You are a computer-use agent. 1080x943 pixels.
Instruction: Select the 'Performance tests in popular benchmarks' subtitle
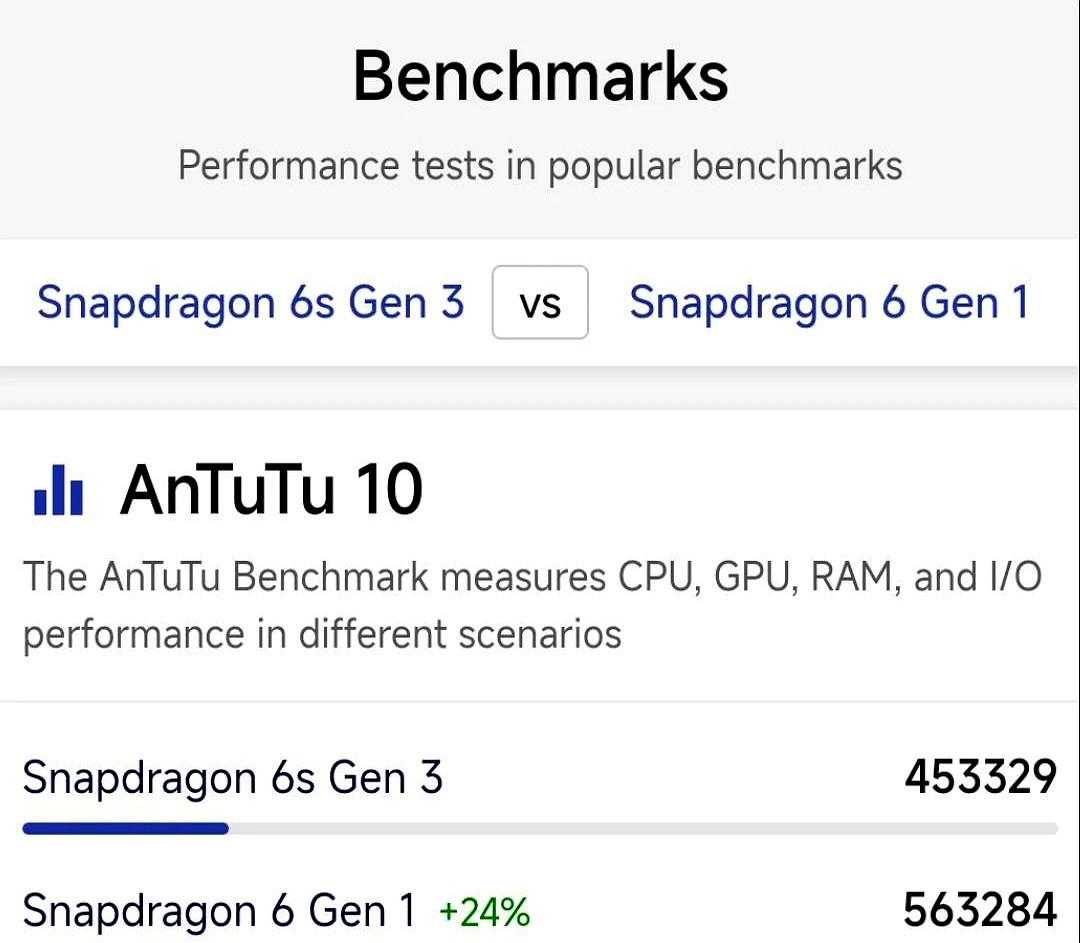(540, 165)
